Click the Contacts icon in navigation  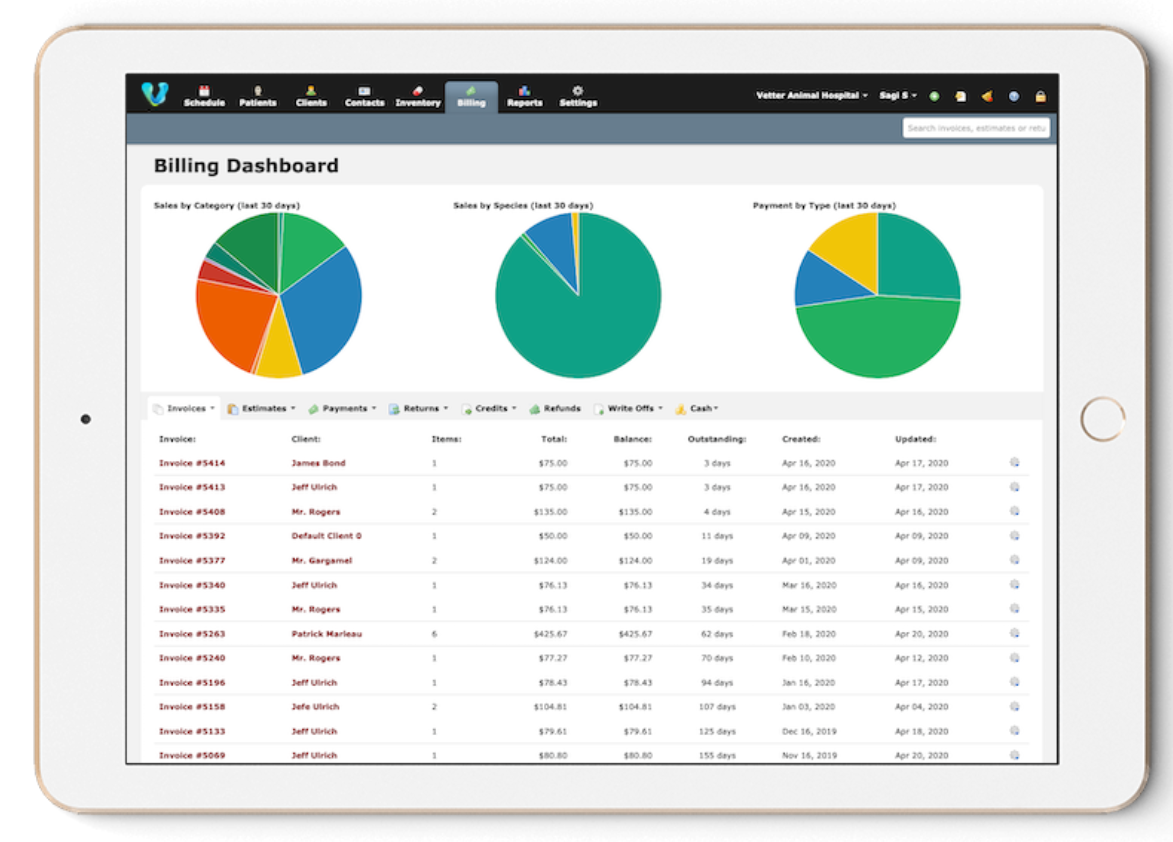(x=364, y=90)
